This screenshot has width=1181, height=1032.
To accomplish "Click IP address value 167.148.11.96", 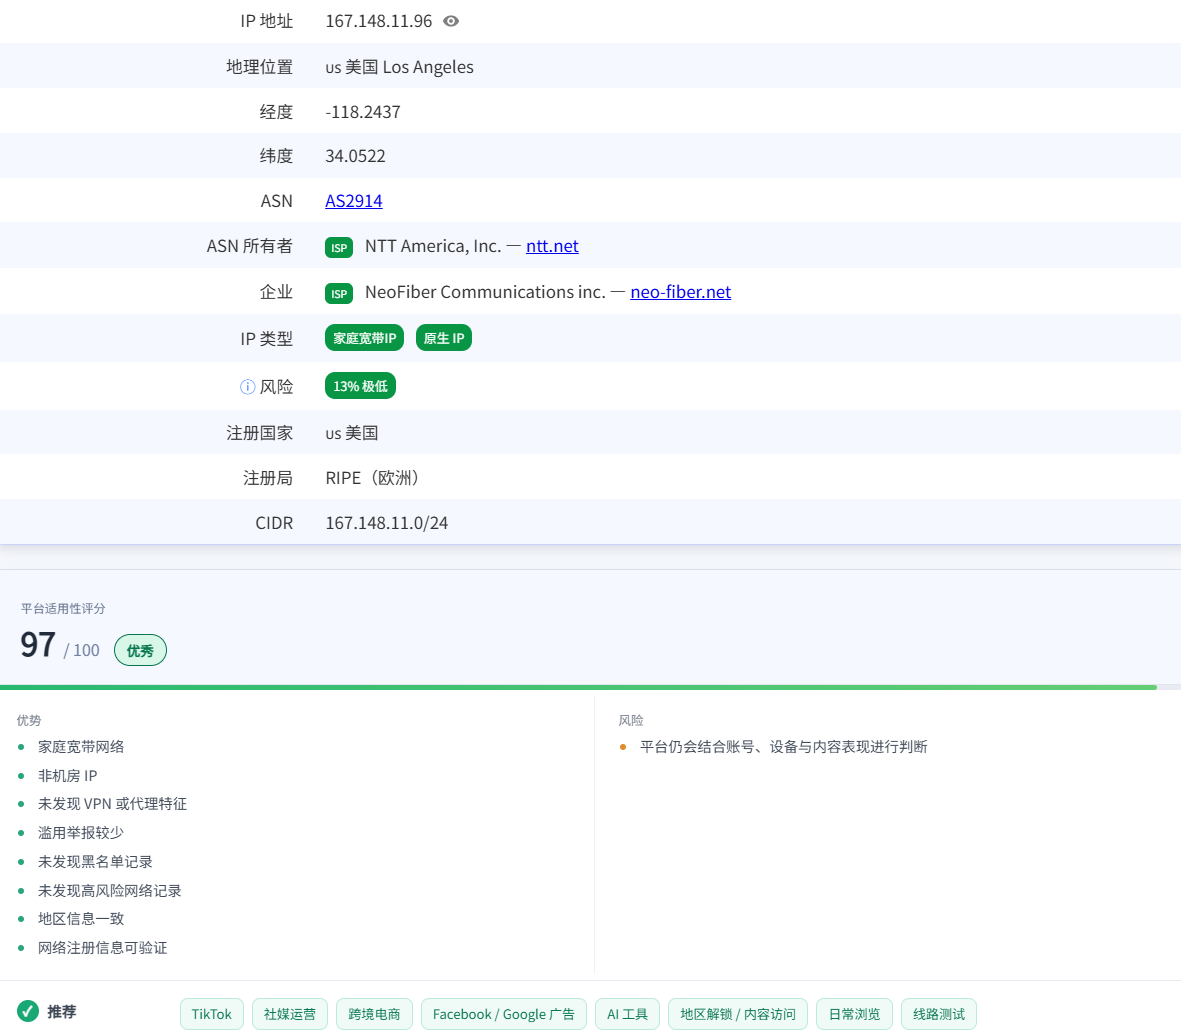I will coord(379,21).
